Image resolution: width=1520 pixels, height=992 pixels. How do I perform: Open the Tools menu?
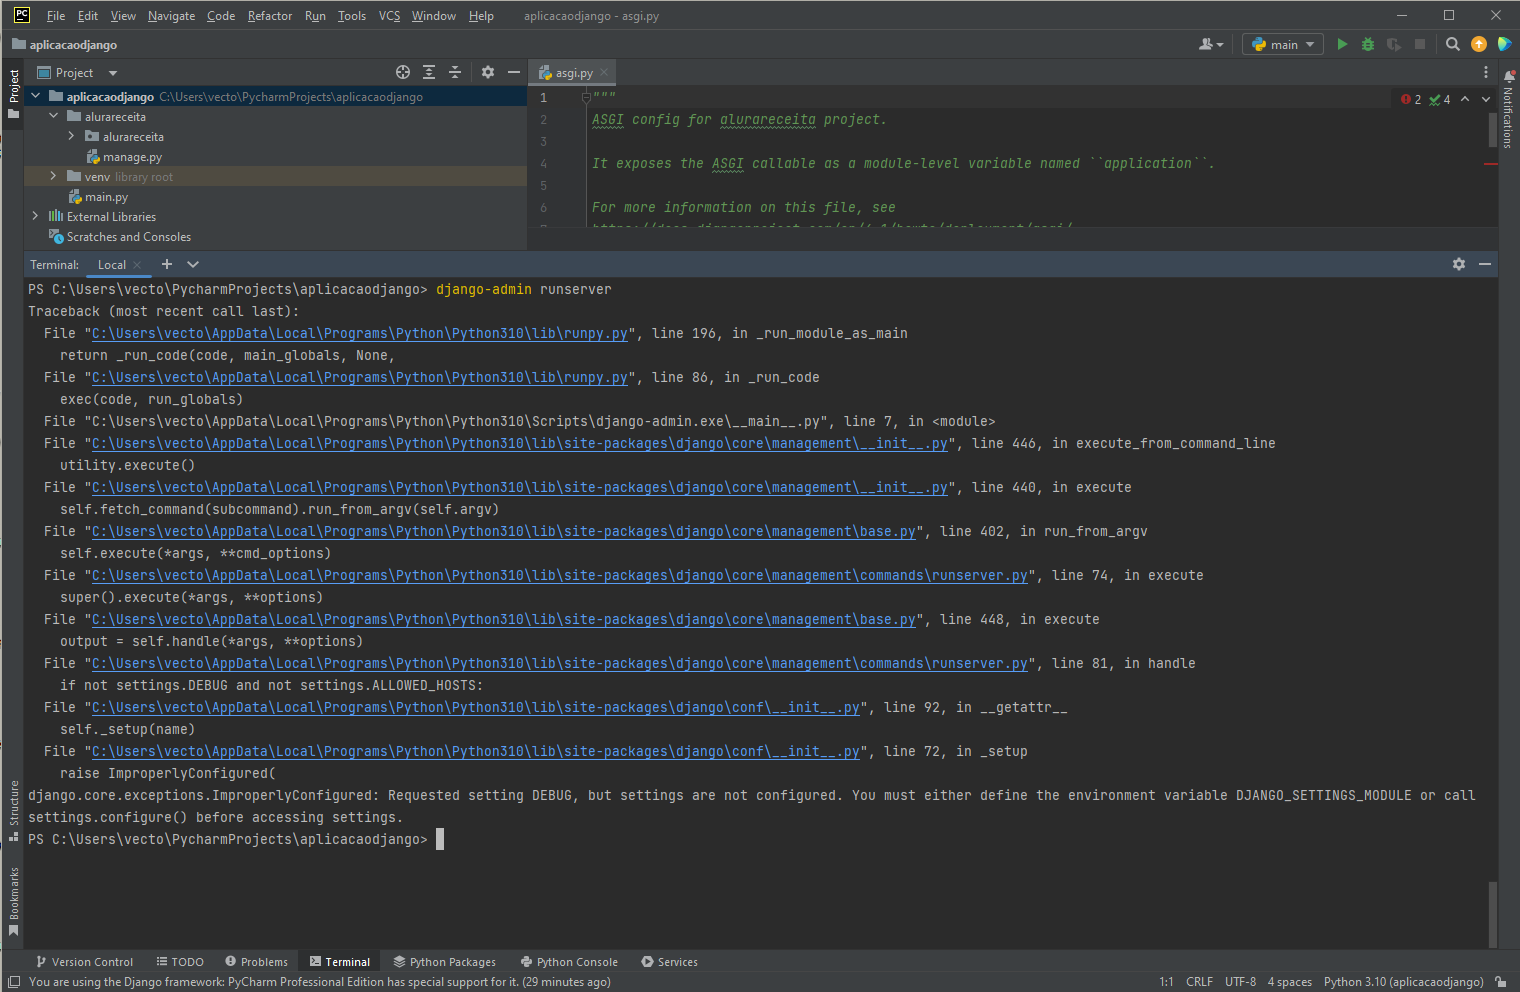pyautogui.click(x=351, y=16)
